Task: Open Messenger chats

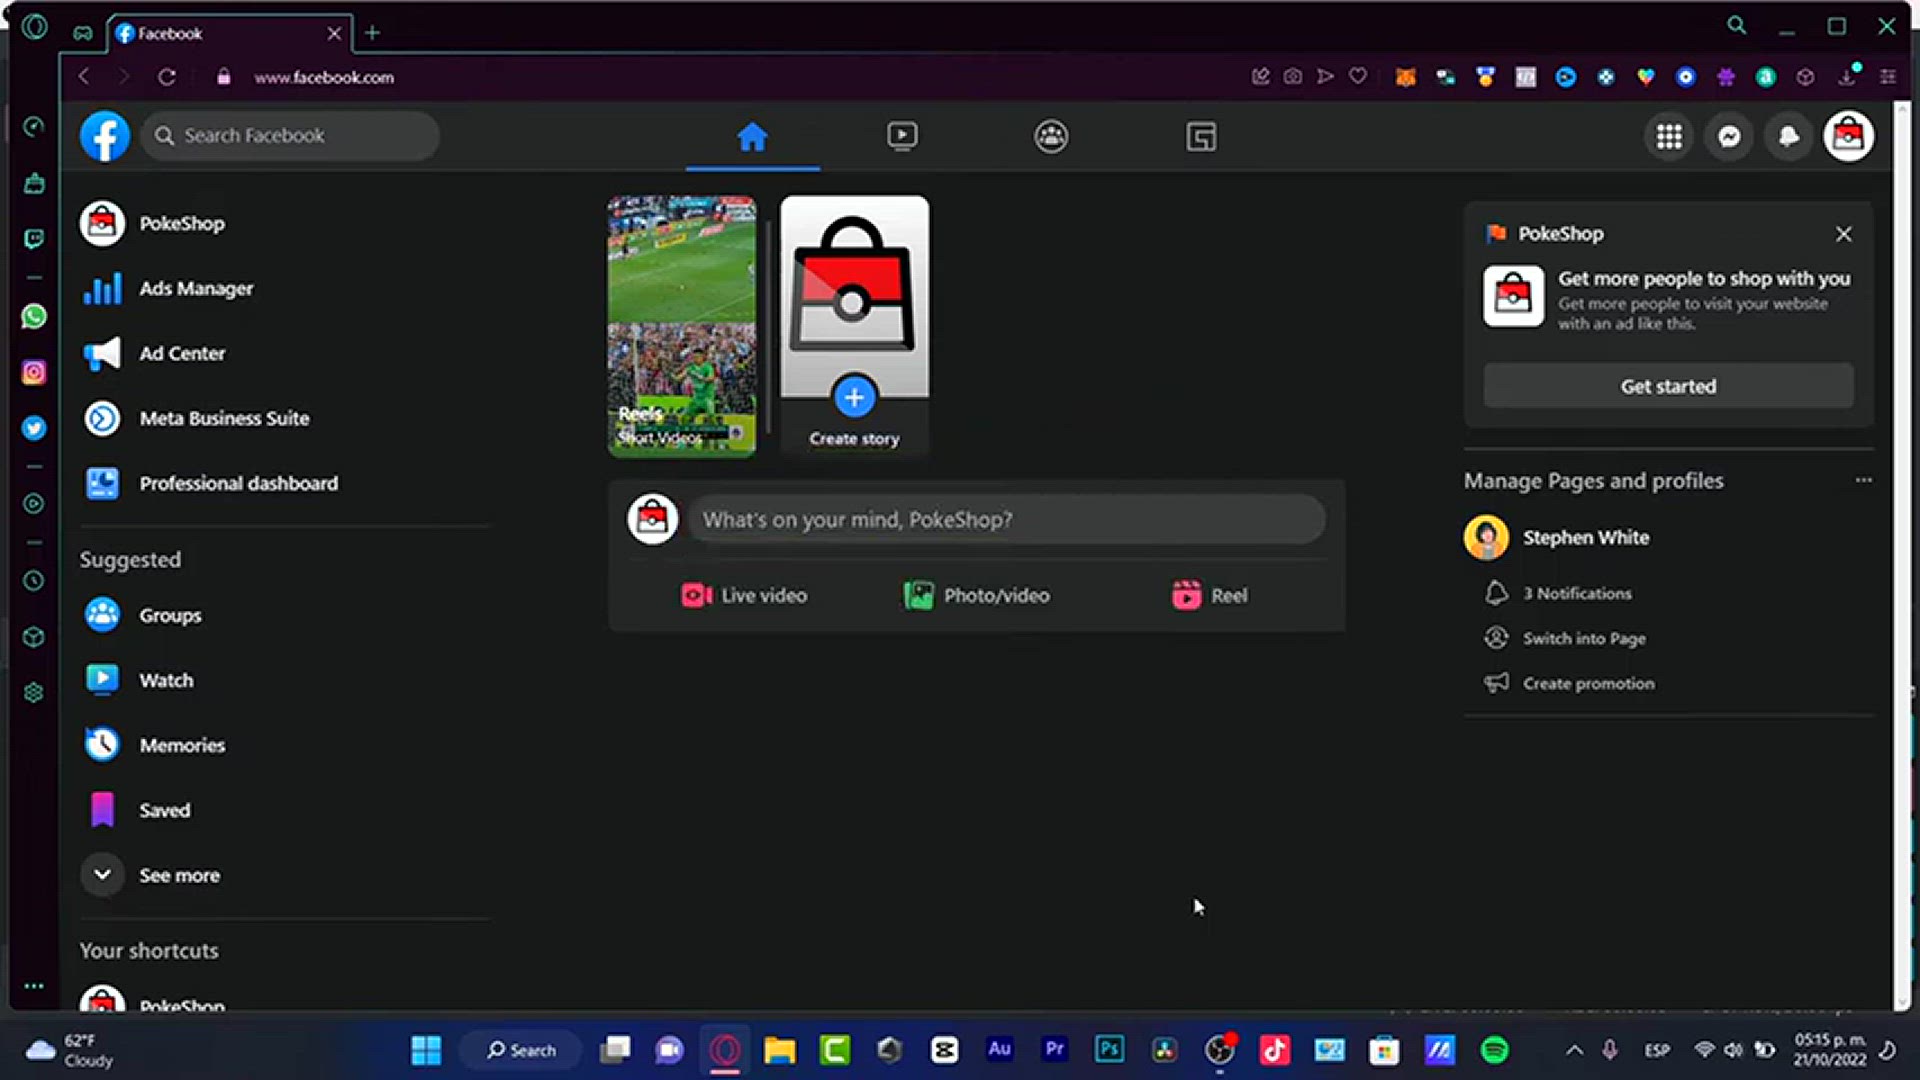Action: [x=1729, y=137]
